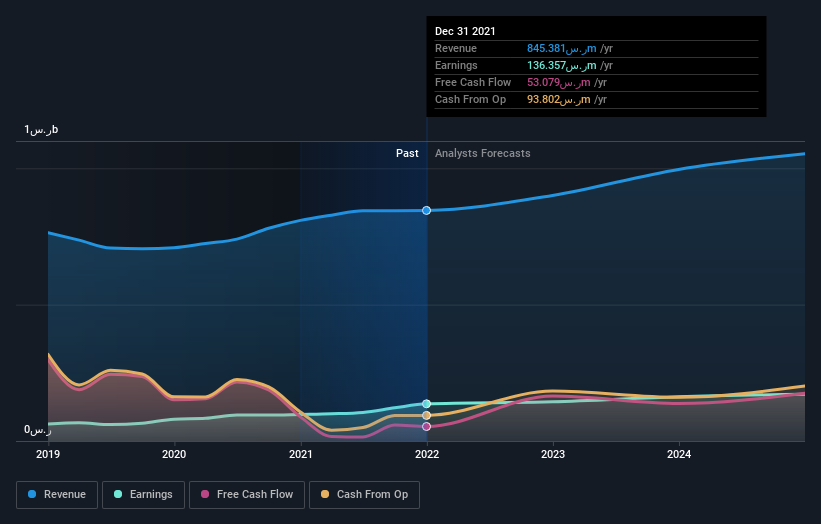Toggle the Earnings legend series
The width and height of the screenshot is (821, 524).
pyautogui.click(x=143, y=495)
